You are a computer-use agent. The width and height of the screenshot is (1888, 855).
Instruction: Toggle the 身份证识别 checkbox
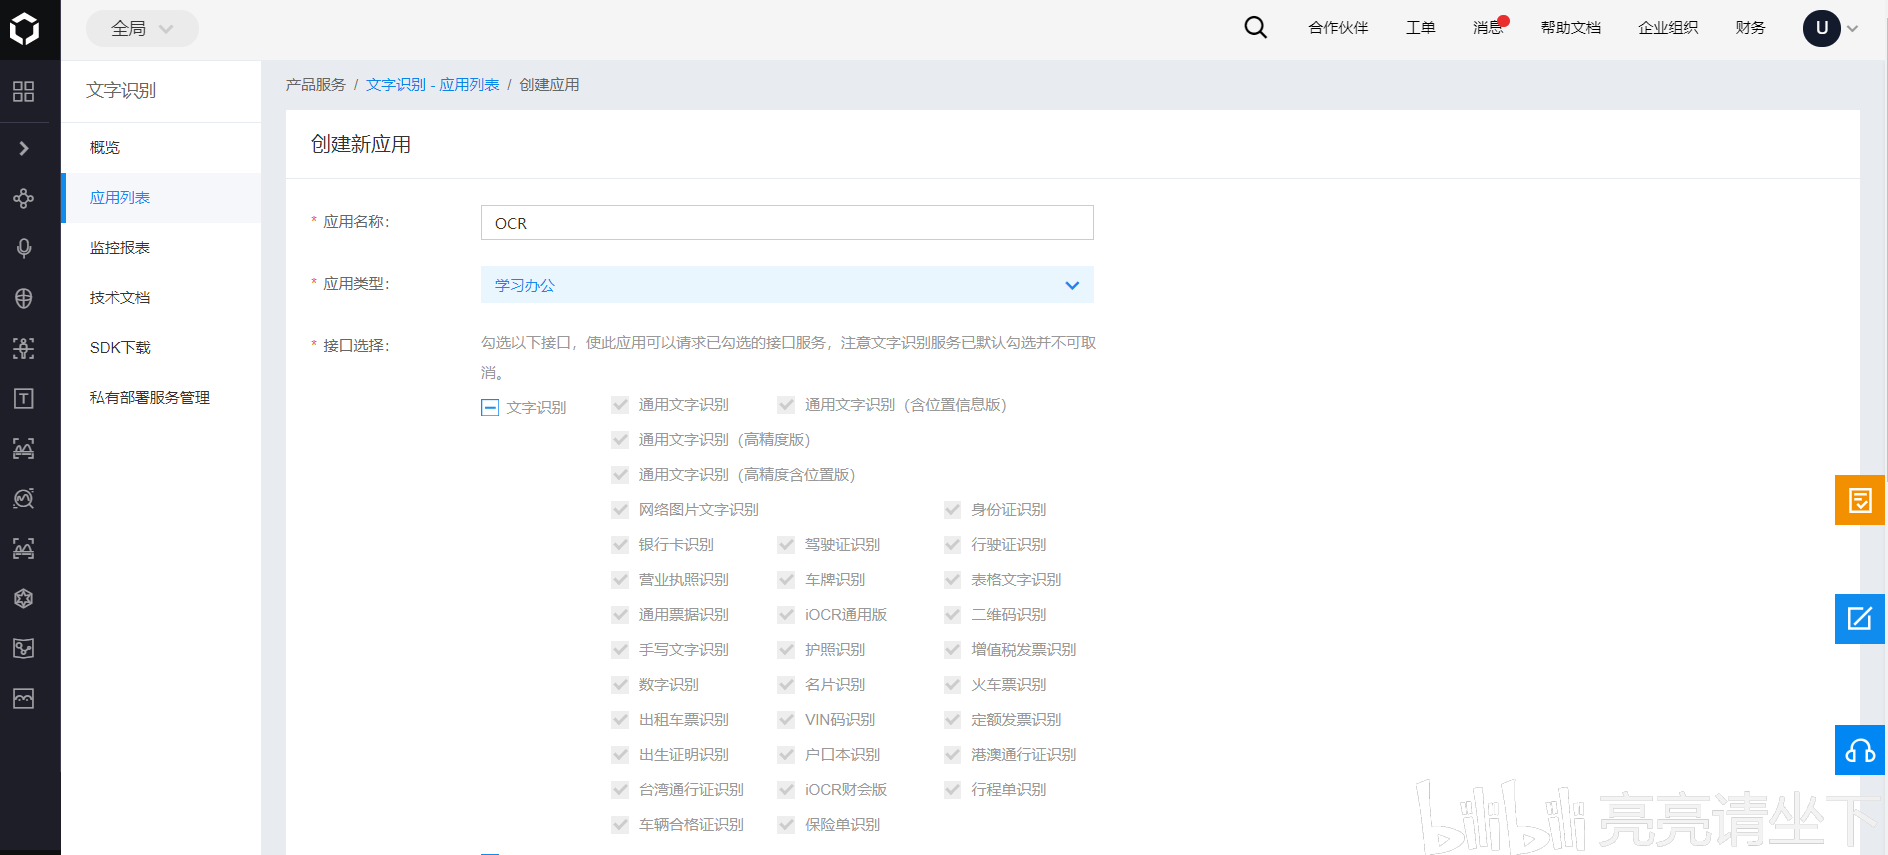pos(952,510)
